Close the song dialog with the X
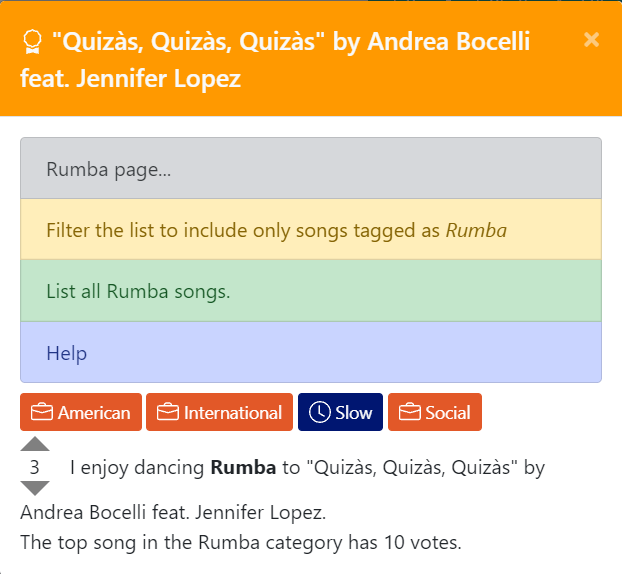Viewport: 622px width, 574px height. [591, 40]
